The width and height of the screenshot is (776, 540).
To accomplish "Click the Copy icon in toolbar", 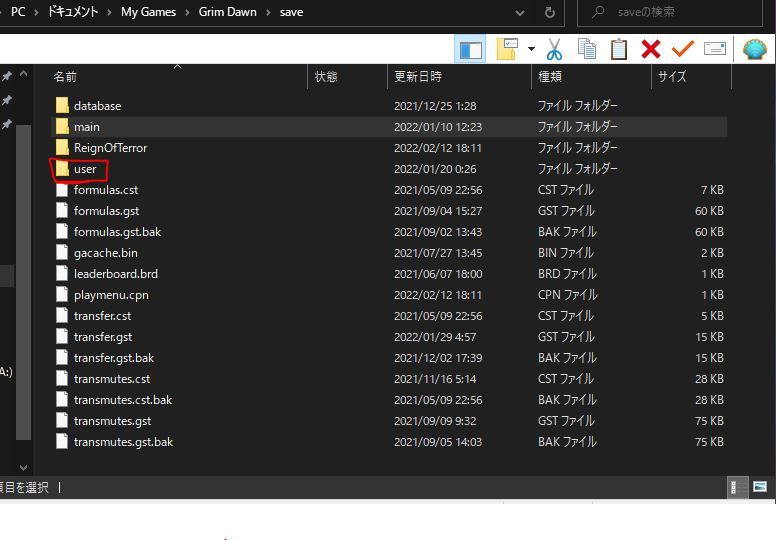I will [x=587, y=49].
